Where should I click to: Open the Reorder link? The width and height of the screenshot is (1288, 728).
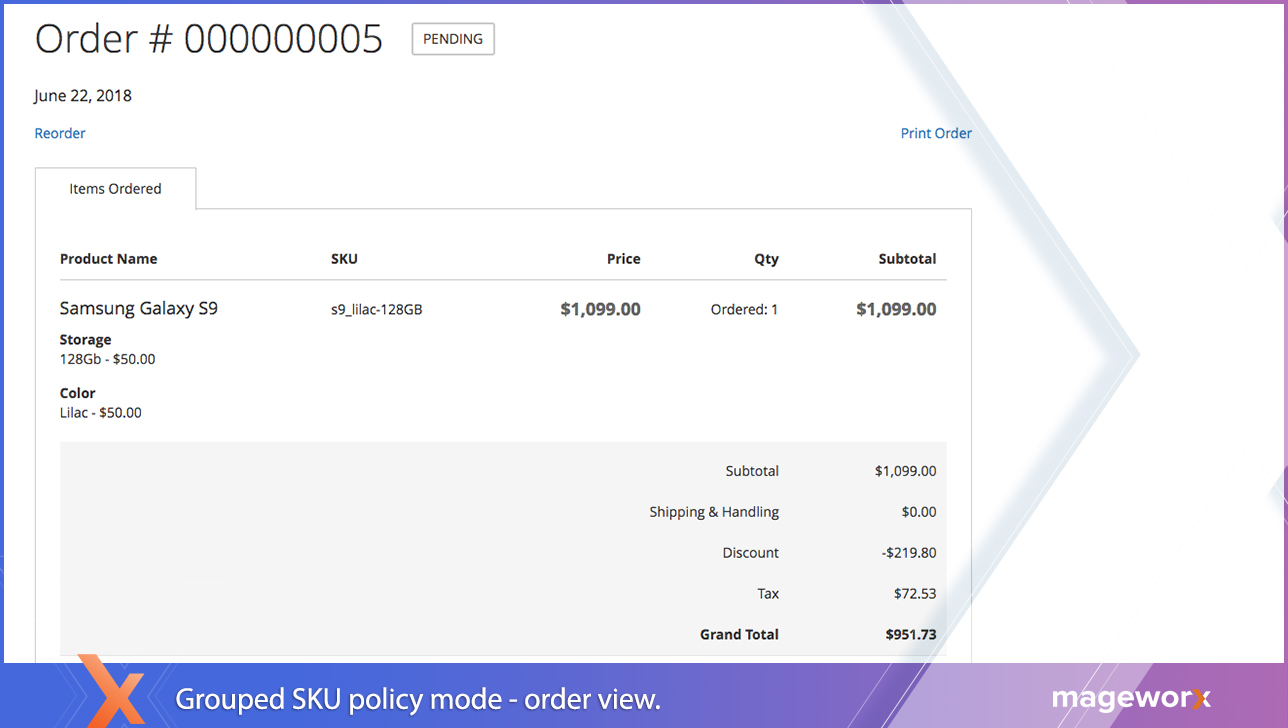coord(59,133)
